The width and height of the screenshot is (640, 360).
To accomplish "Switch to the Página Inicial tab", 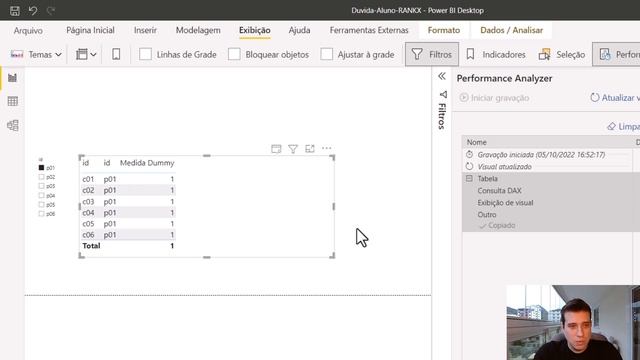I will (90, 30).
